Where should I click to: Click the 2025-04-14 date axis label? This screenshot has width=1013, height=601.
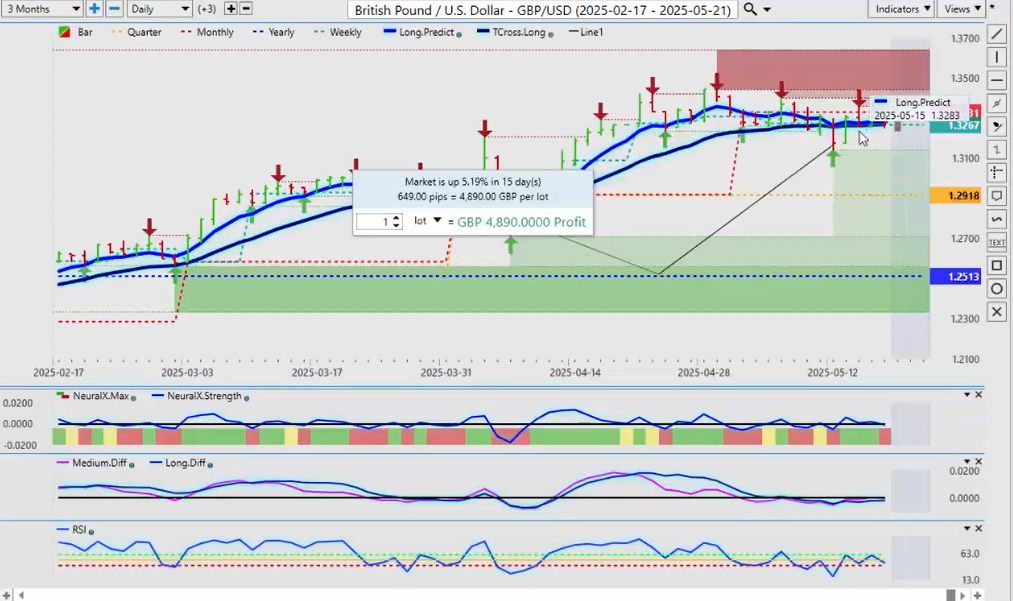click(575, 373)
